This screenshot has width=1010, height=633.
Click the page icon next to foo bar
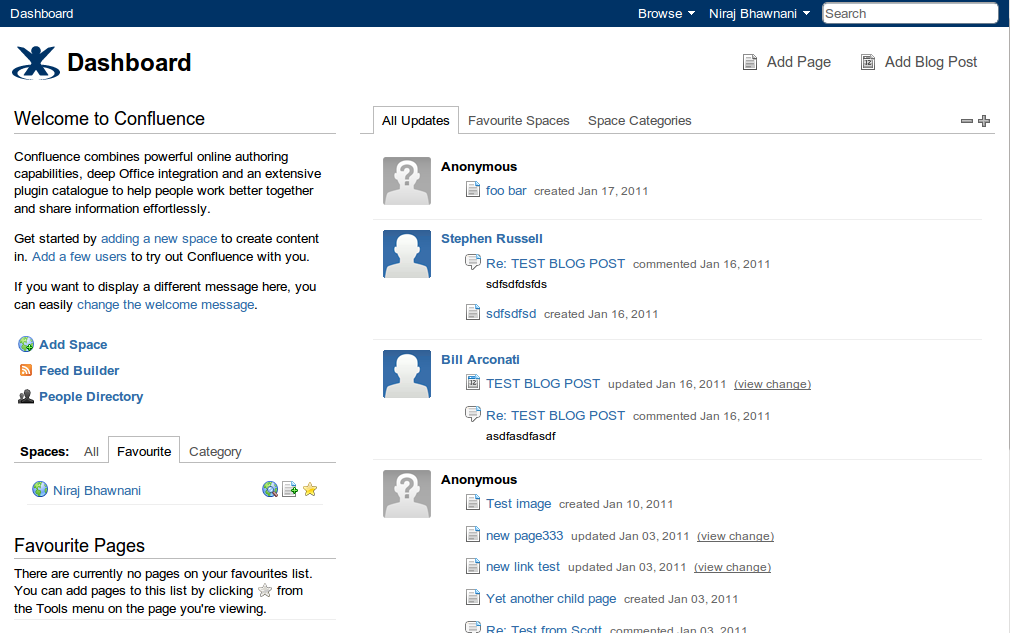473,189
